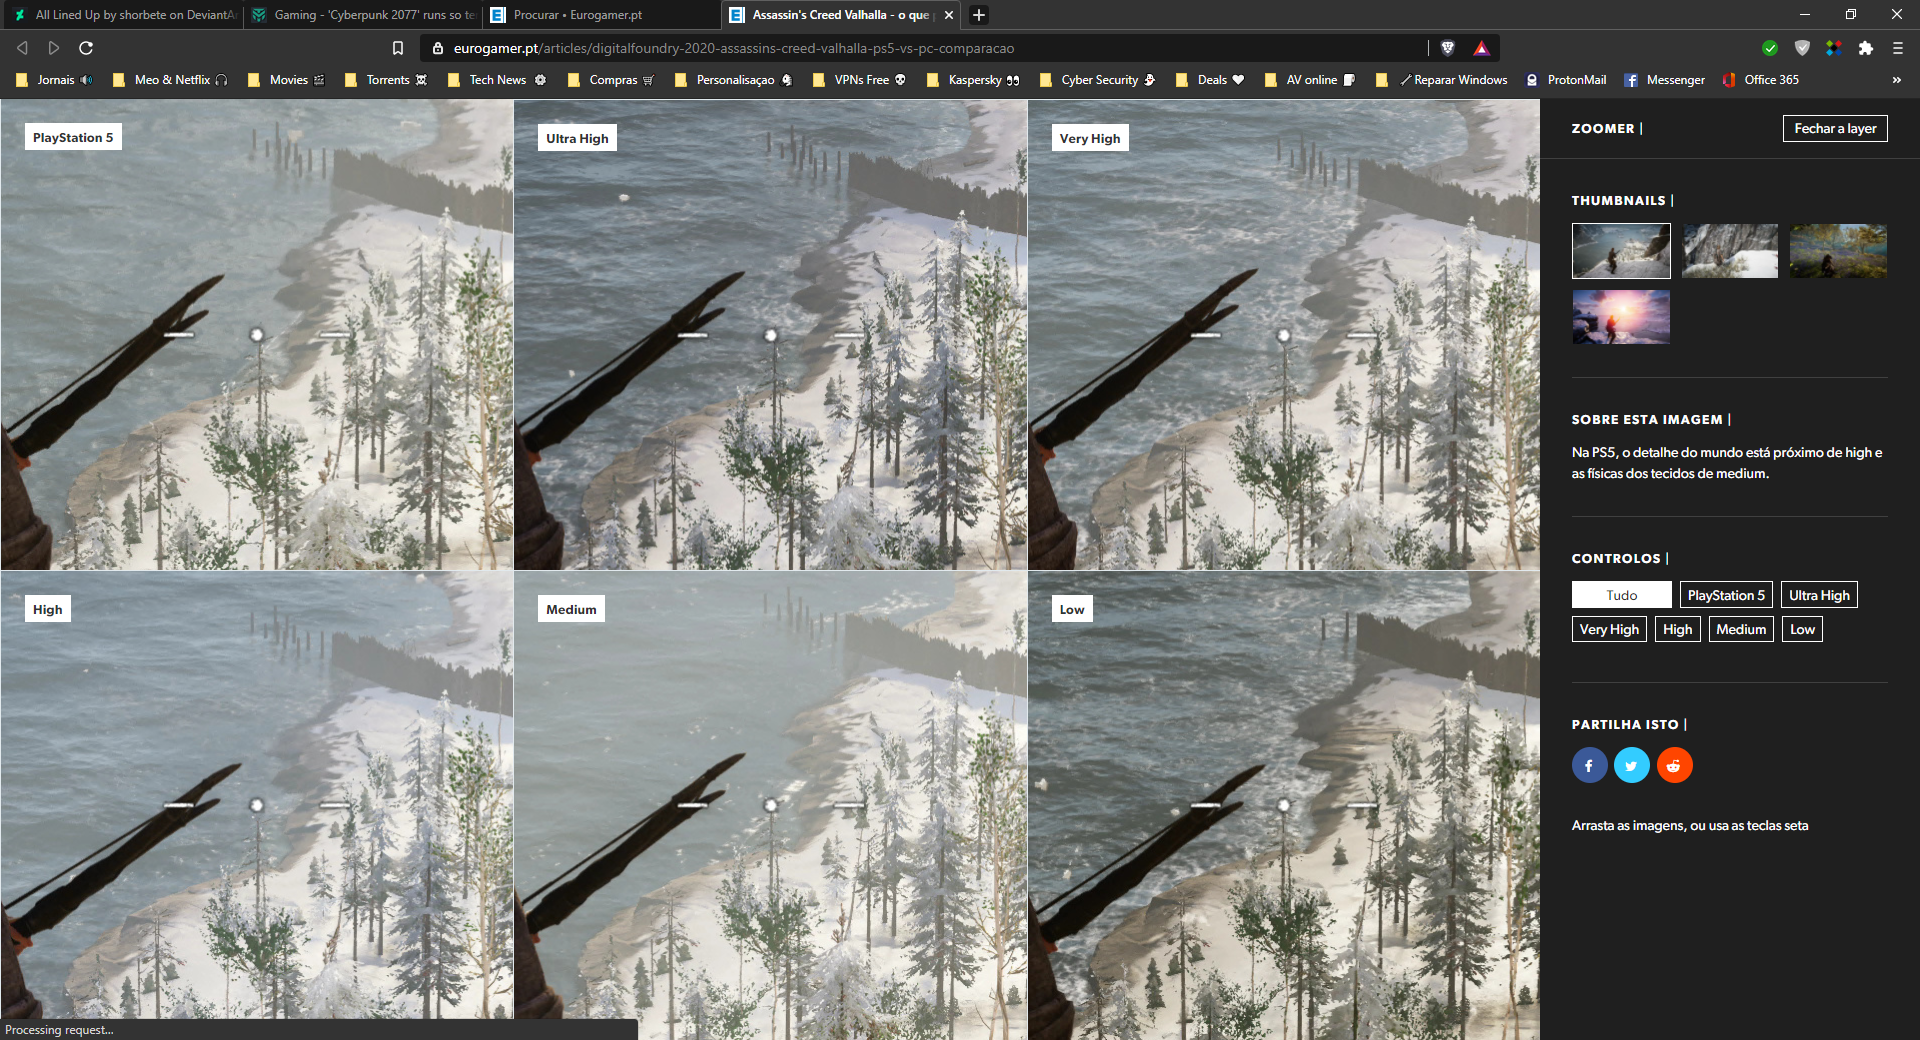Open the Tech News bookmark folder
1920x1040 pixels.
[x=497, y=80]
